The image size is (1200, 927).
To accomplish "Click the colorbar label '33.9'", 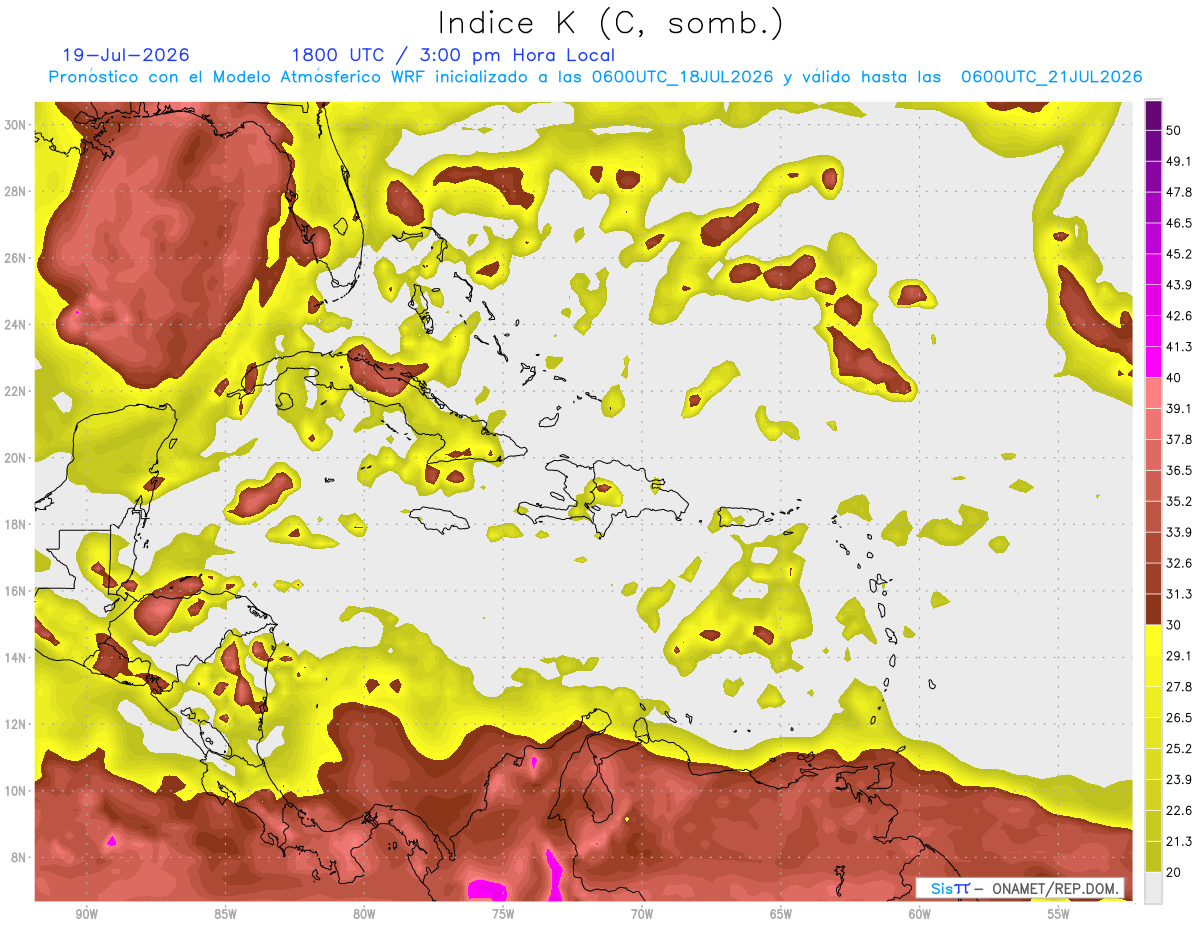I will pyautogui.click(x=1178, y=532).
